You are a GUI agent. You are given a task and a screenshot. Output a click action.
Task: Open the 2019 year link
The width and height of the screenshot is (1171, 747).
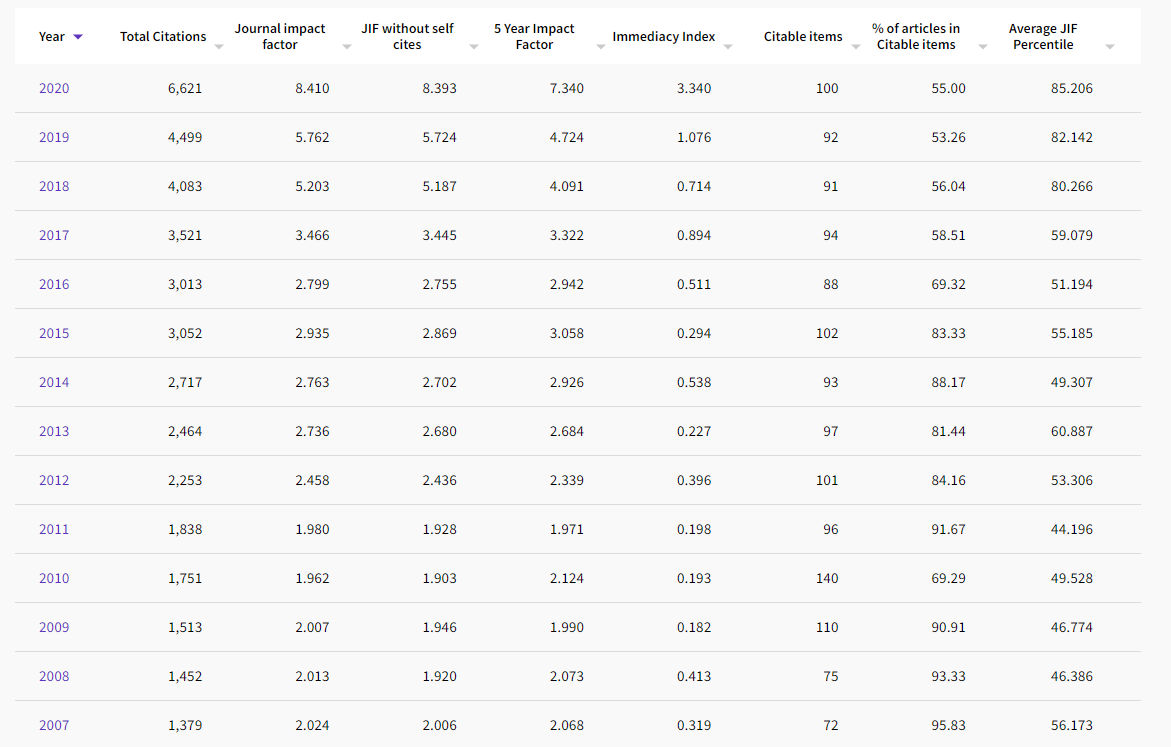pyautogui.click(x=54, y=137)
